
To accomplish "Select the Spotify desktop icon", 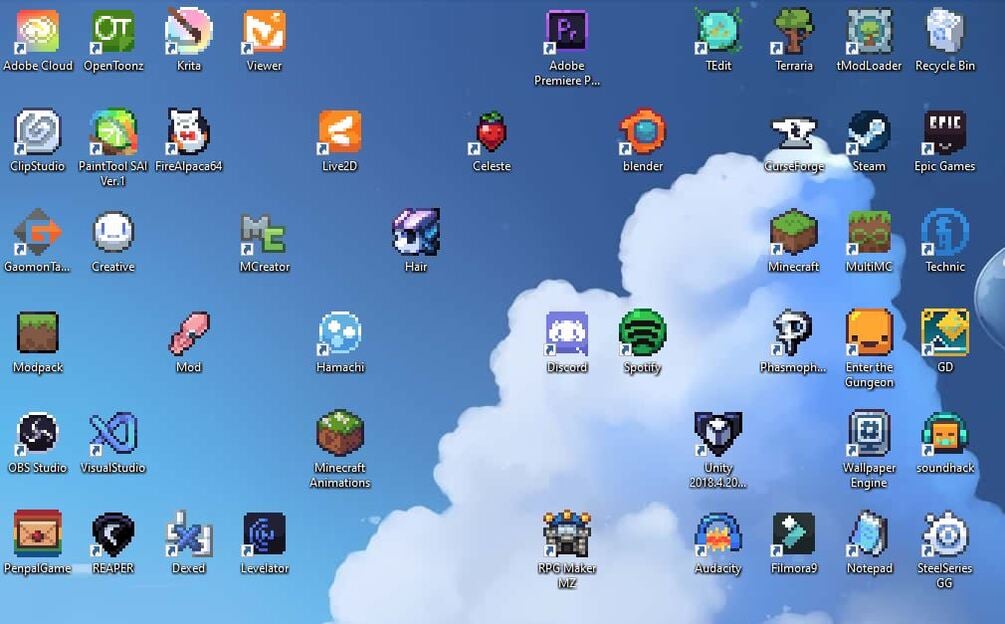I will [x=642, y=333].
